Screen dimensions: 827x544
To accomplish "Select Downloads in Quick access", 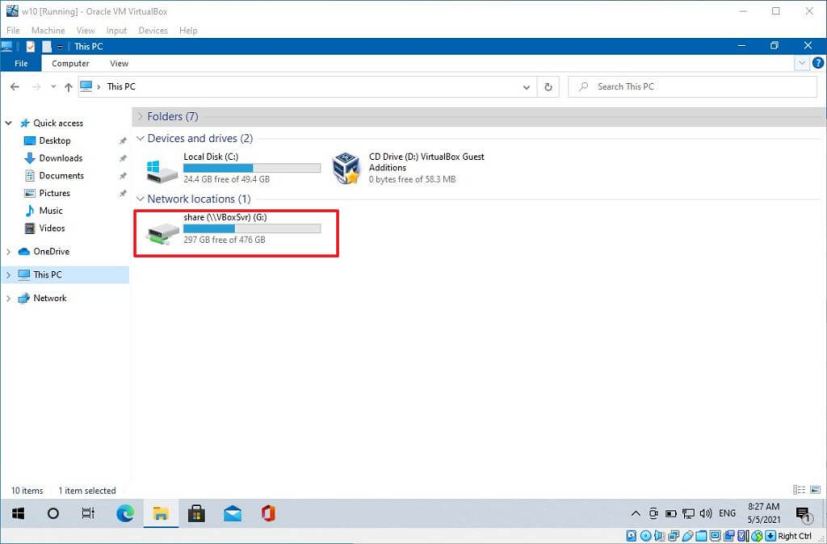I will pyautogui.click(x=61, y=158).
